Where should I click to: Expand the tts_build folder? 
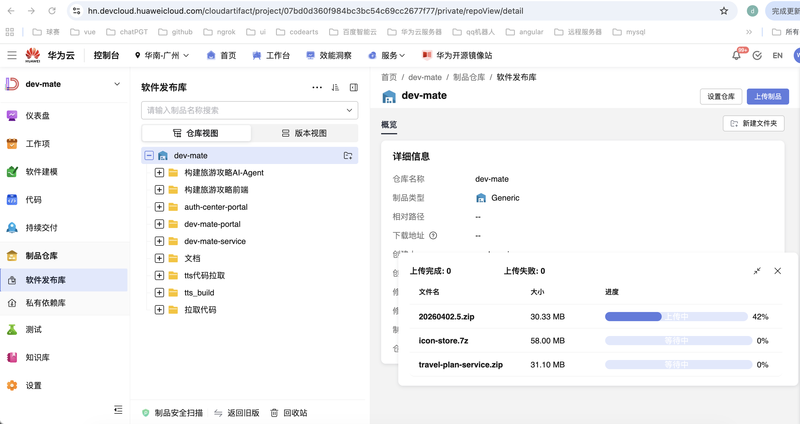(x=159, y=292)
